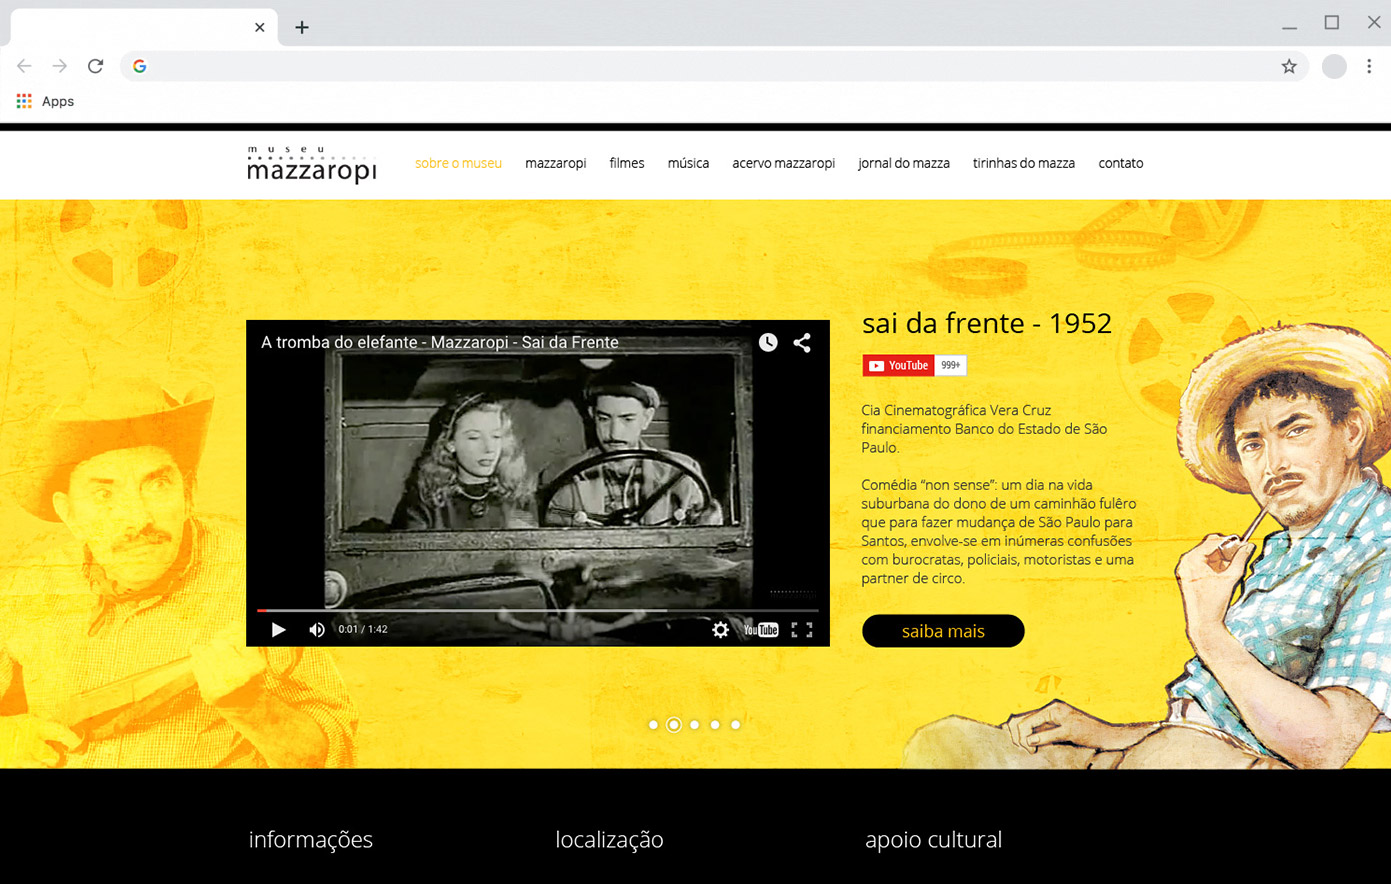Screen dimensions: 1391x884
Task: Share the video via share icon
Action: pos(802,342)
